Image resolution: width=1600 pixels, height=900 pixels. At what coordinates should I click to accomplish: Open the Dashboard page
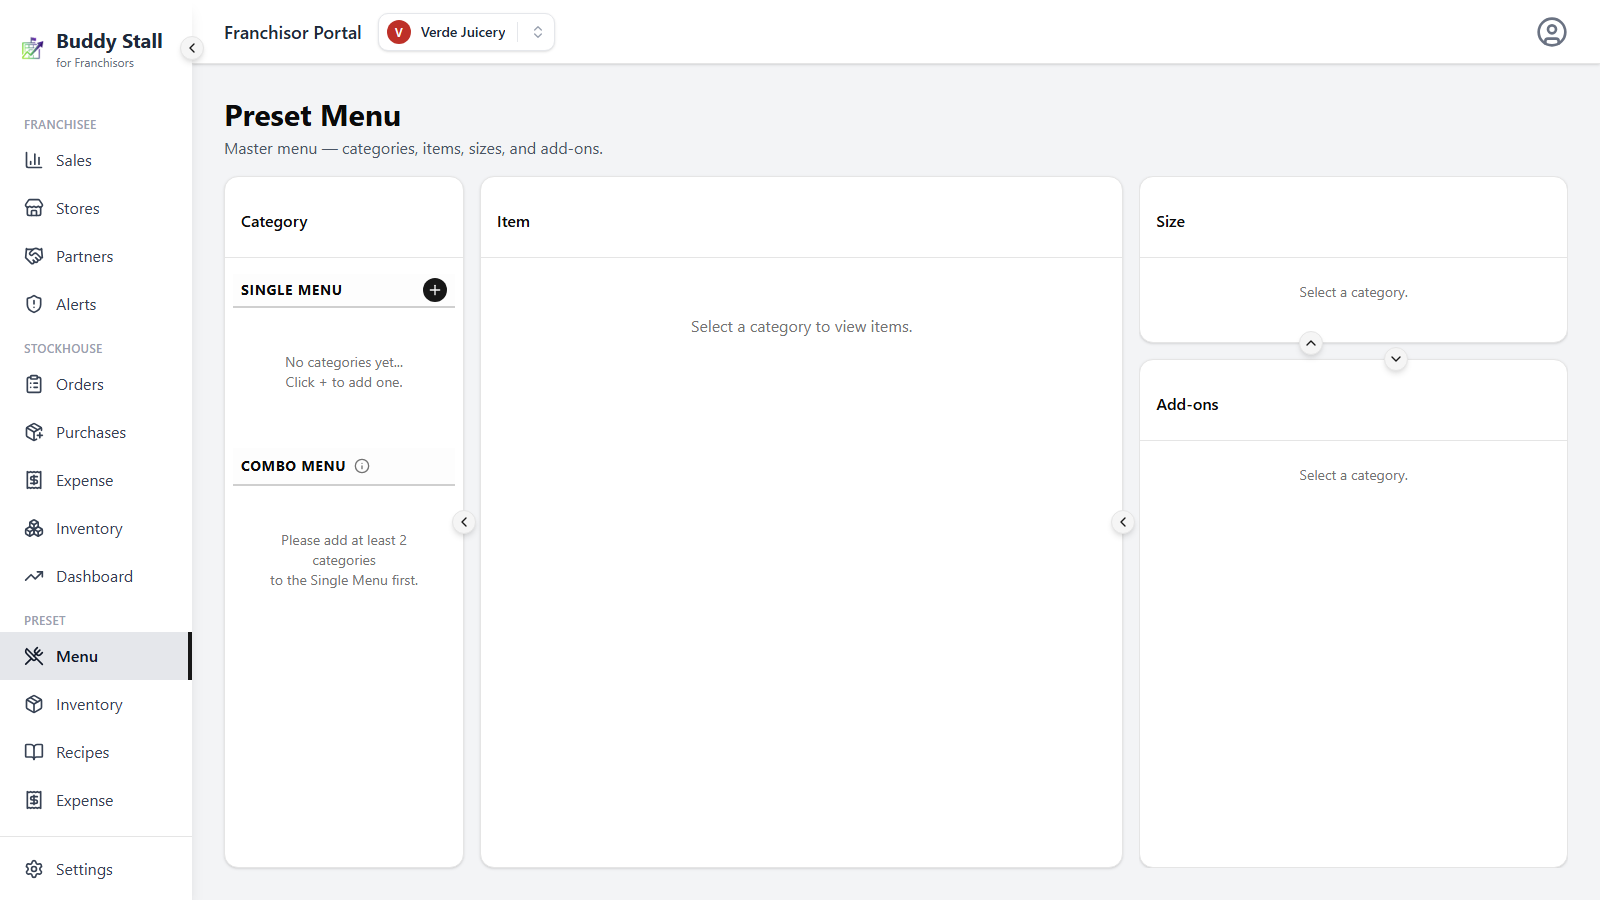pos(96,576)
